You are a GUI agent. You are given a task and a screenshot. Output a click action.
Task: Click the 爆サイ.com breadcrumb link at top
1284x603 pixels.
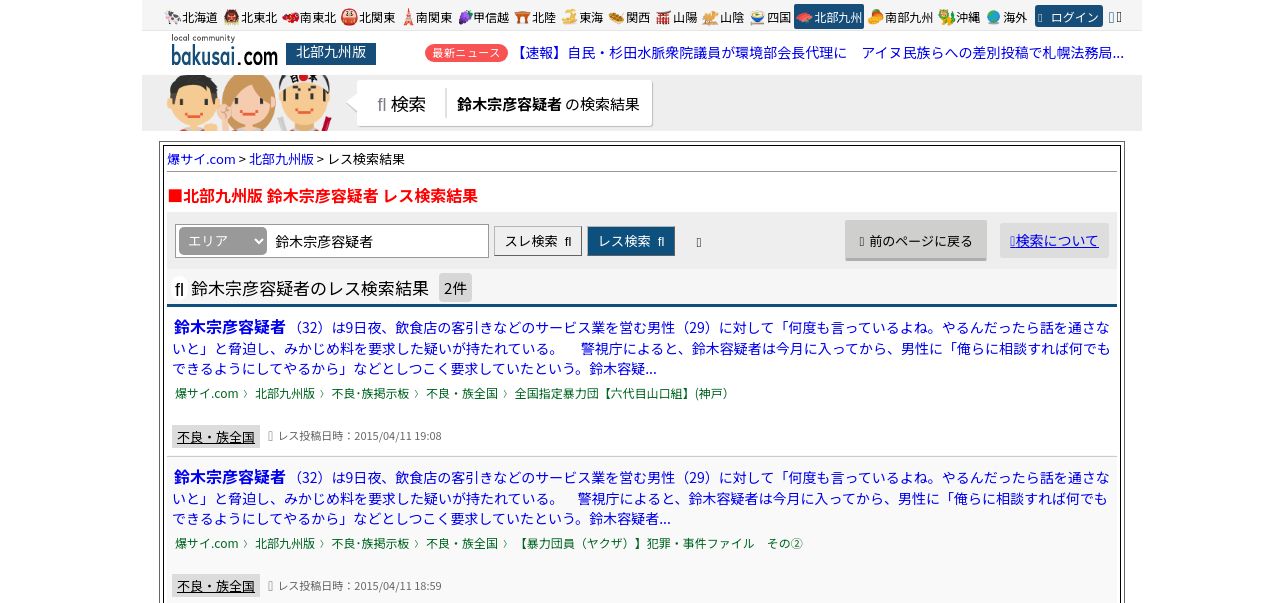201,159
